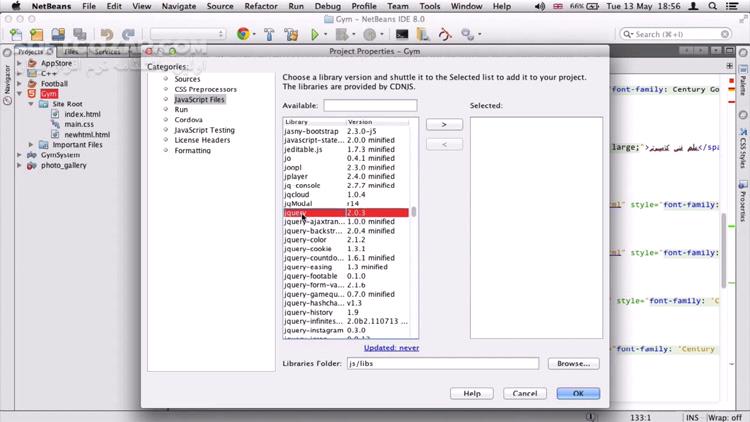Click the Available filter text field
The width and height of the screenshot is (750, 422).
pos(370,105)
